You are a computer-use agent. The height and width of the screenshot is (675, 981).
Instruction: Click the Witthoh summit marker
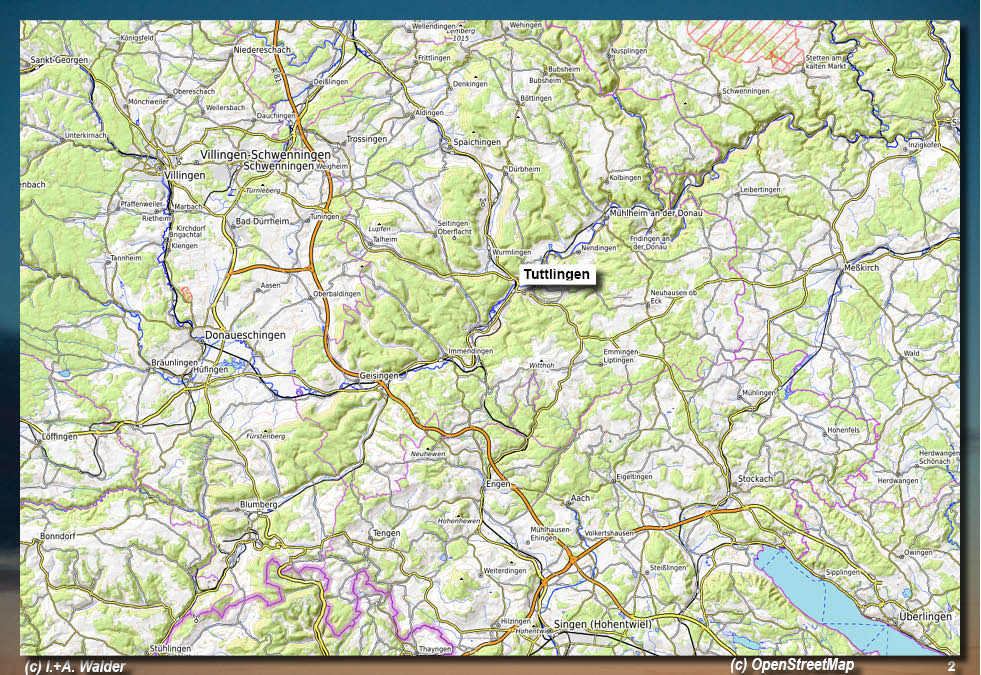541,360
